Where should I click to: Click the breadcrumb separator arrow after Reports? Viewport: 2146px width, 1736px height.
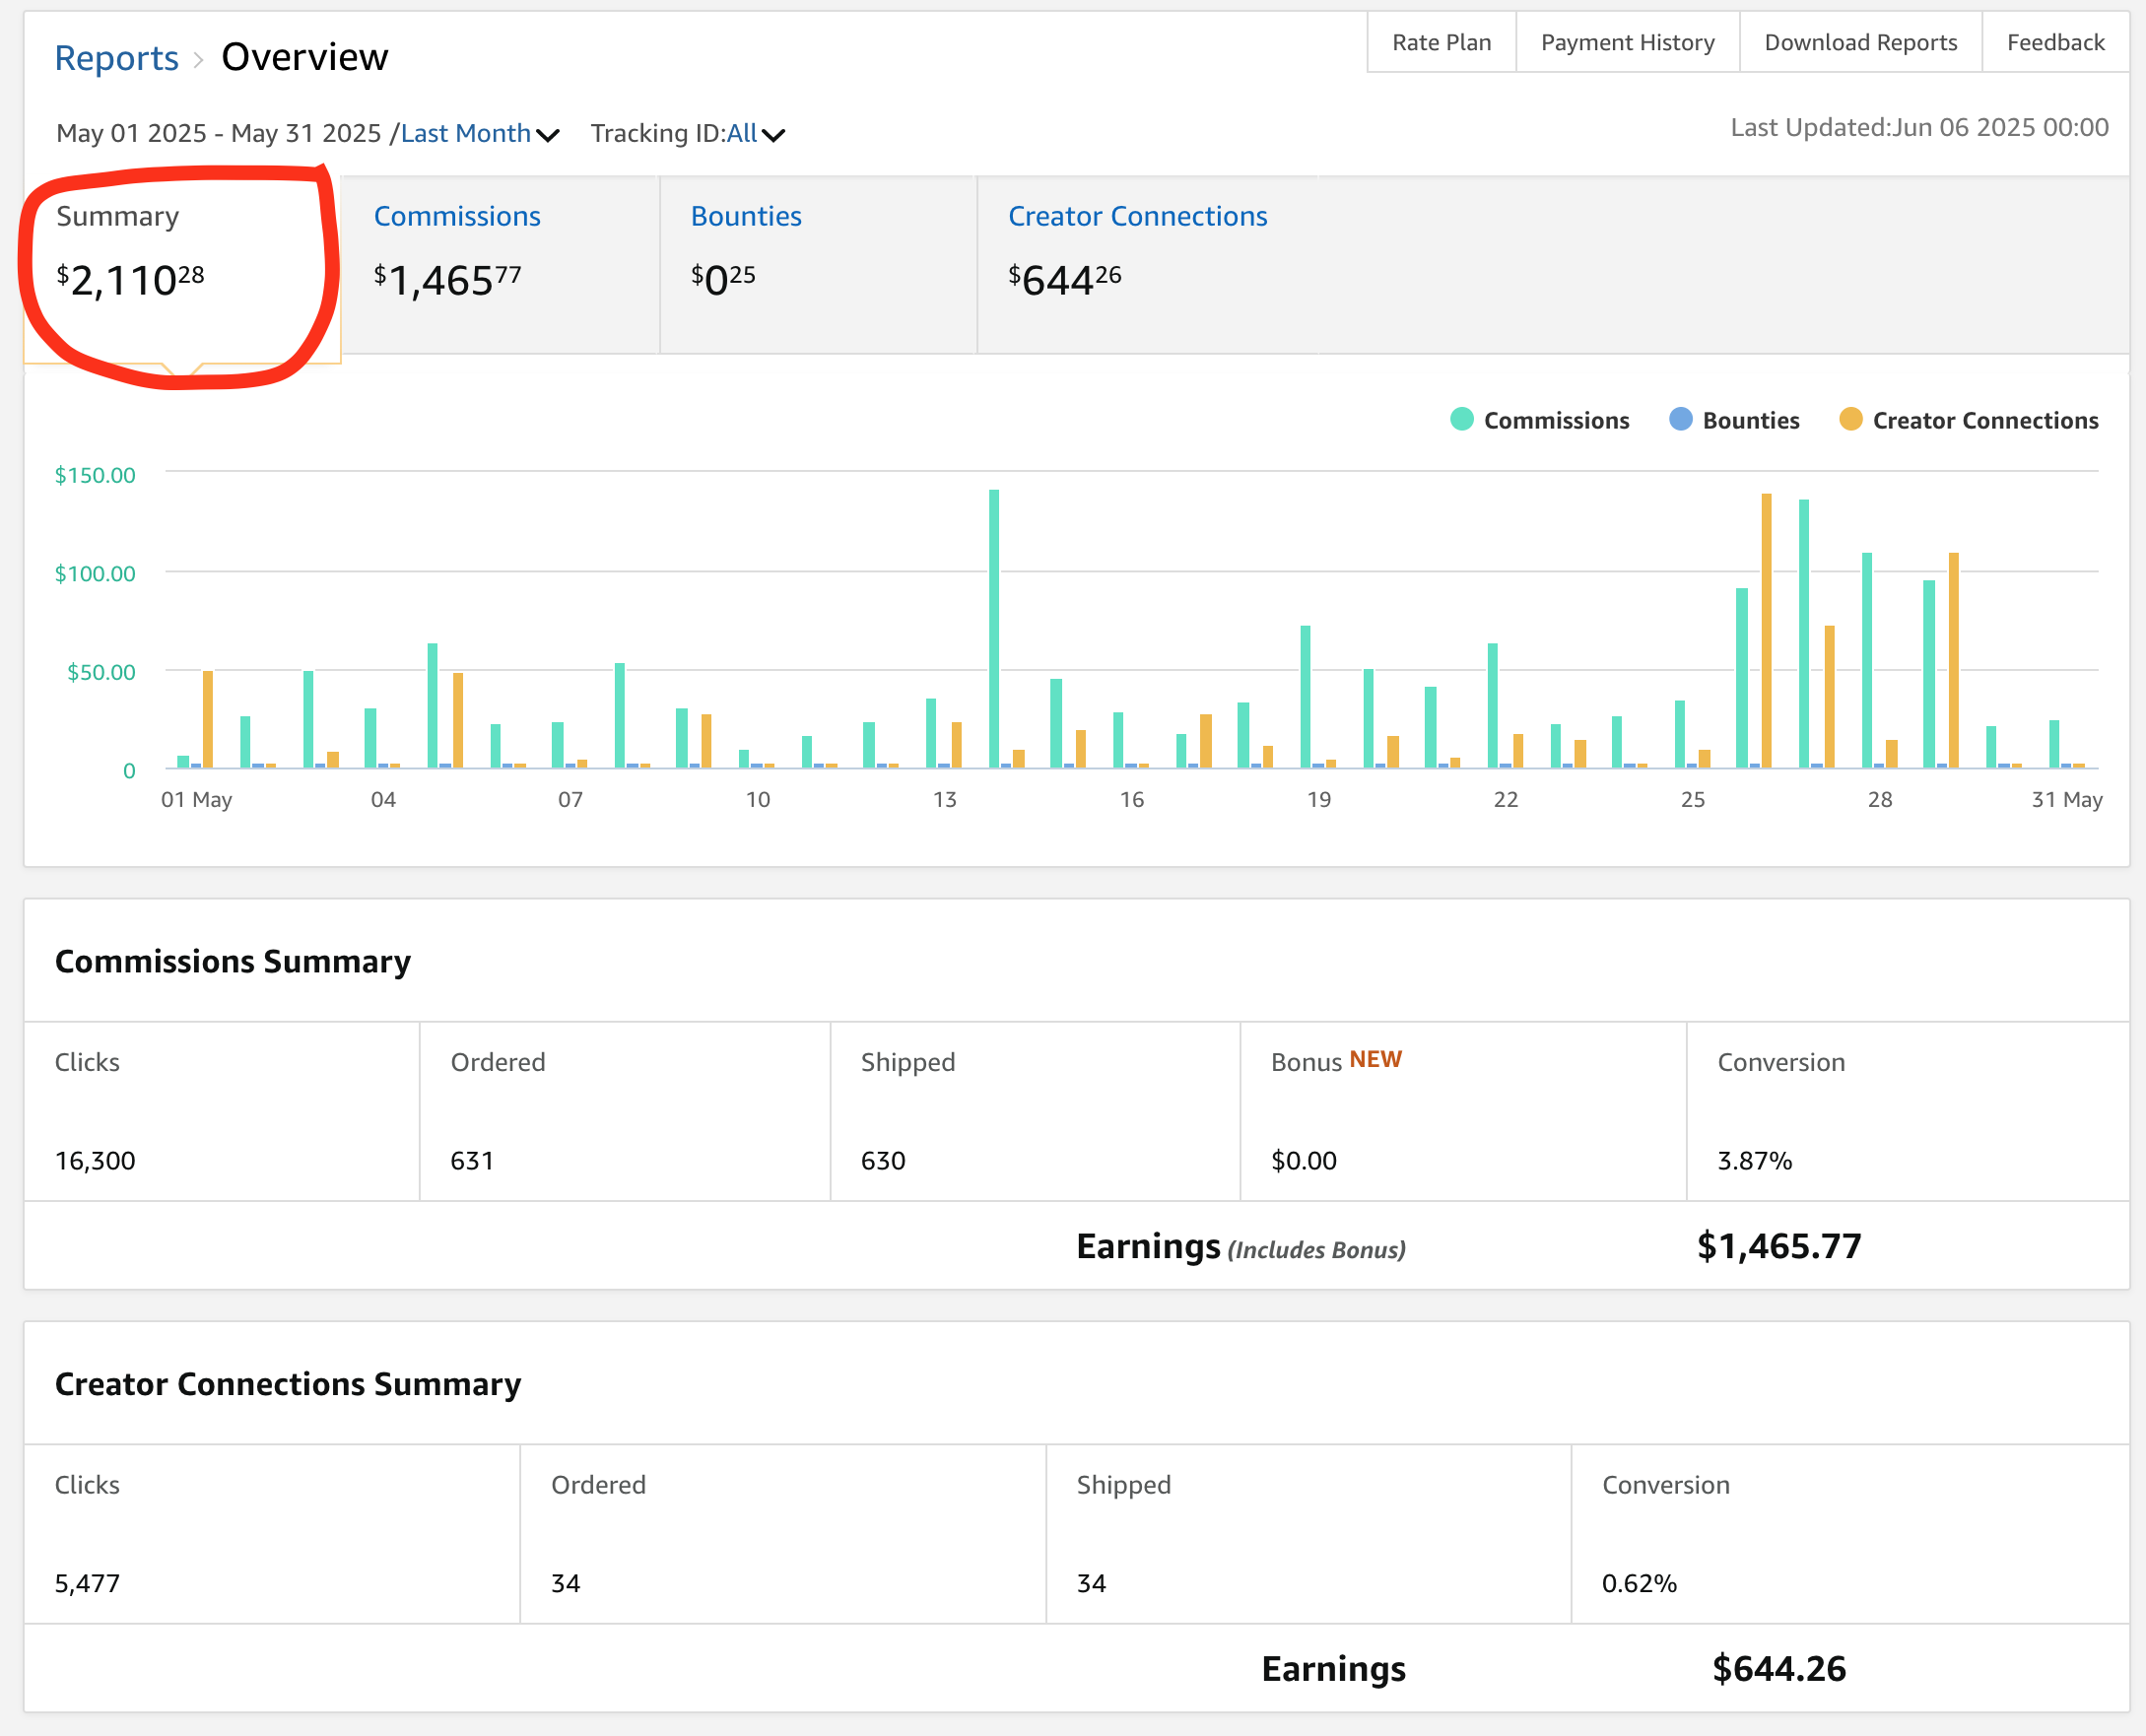[x=198, y=60]
